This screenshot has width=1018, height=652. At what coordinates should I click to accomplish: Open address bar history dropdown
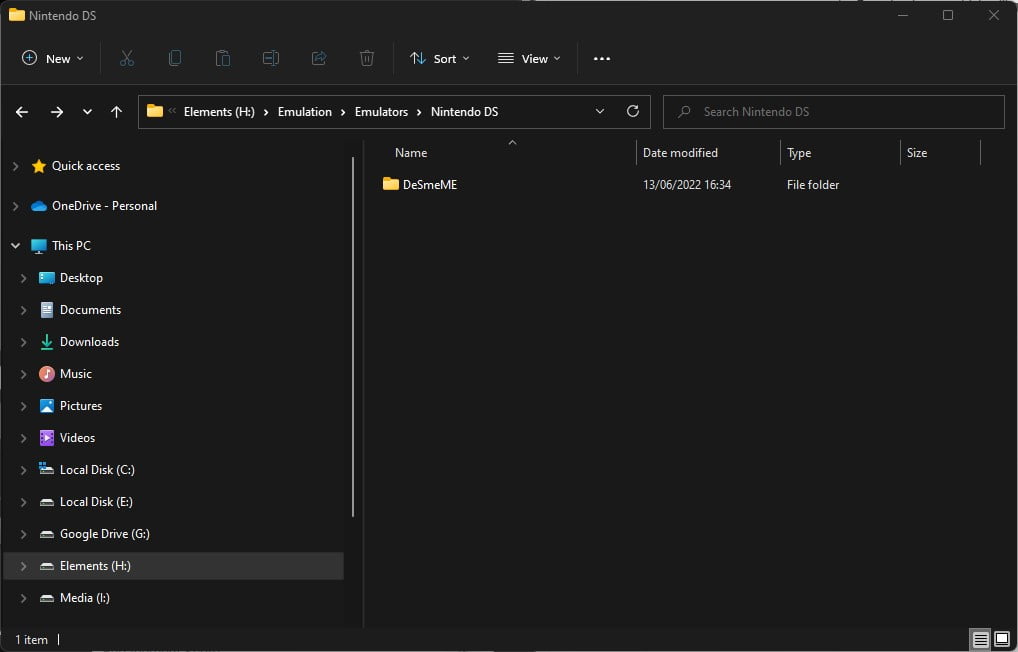coord(600,112)
